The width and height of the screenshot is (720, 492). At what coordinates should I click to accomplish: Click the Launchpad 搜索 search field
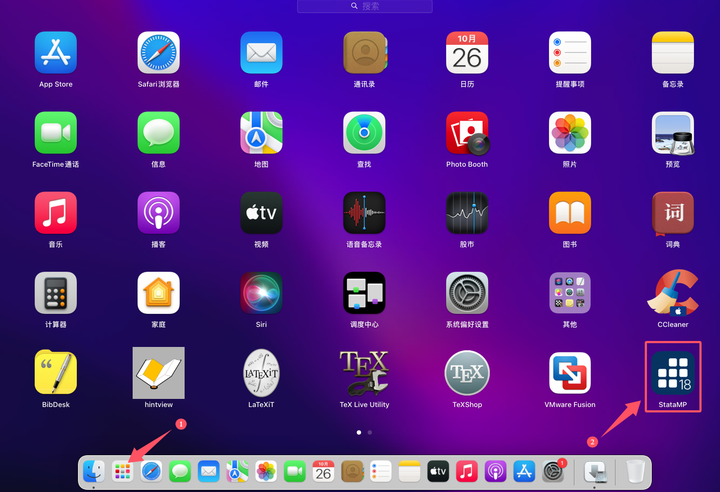coord(365,6)
